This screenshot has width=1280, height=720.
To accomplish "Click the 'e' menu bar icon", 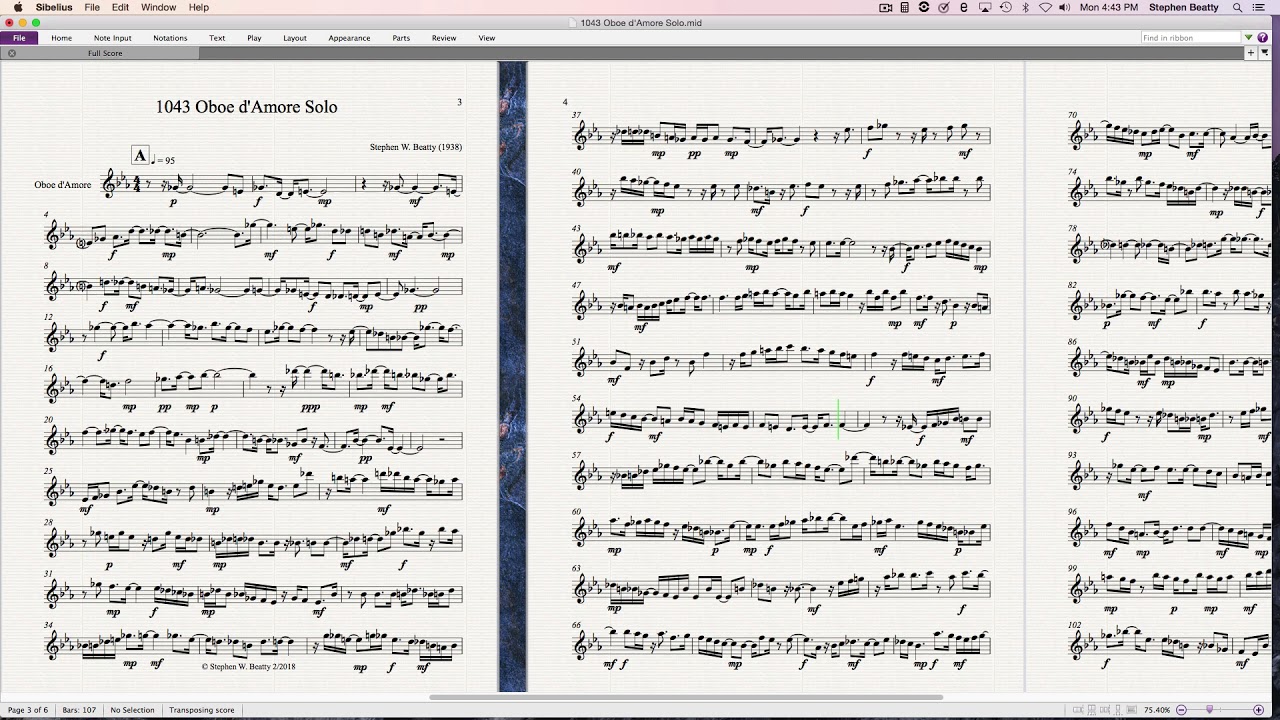I will [x=964, y=7].
